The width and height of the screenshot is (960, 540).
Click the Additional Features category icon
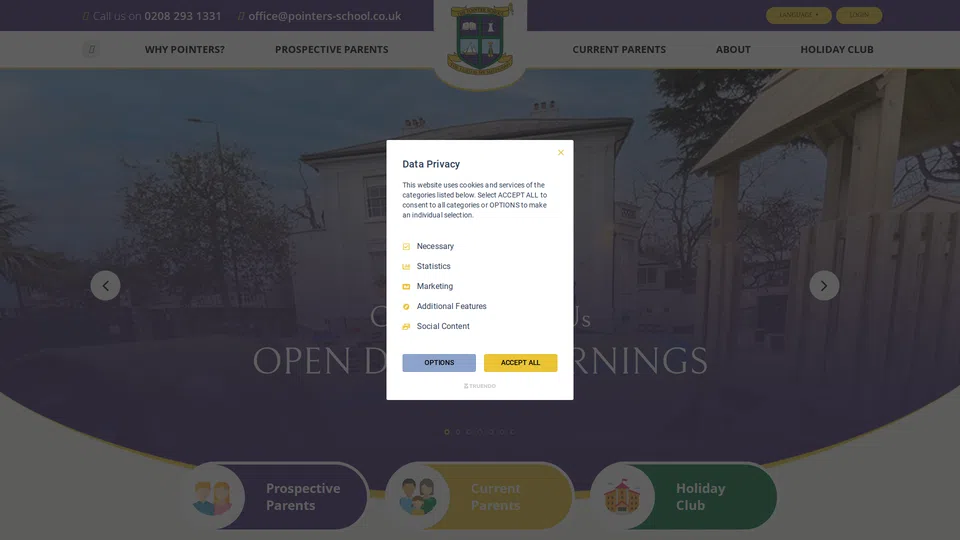pyautogui.click(x=406, y=307)
